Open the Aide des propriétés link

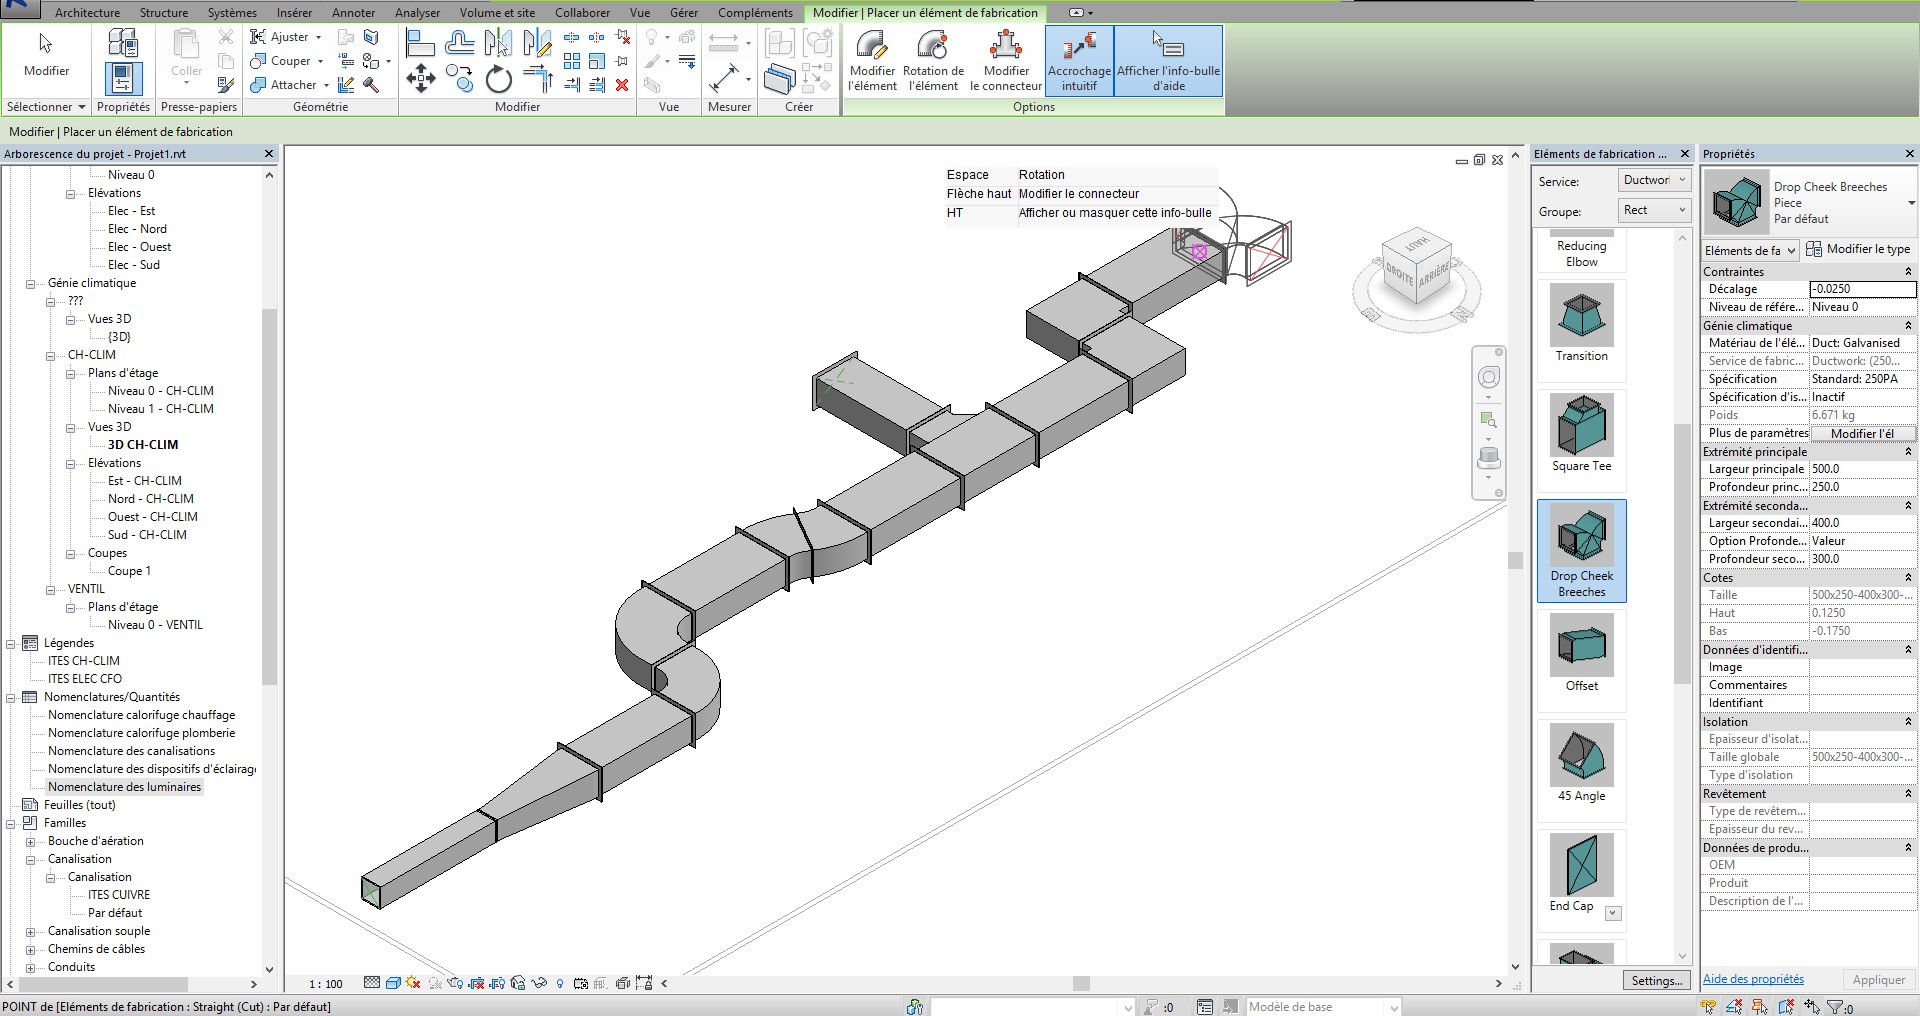tap(1753, 979)
